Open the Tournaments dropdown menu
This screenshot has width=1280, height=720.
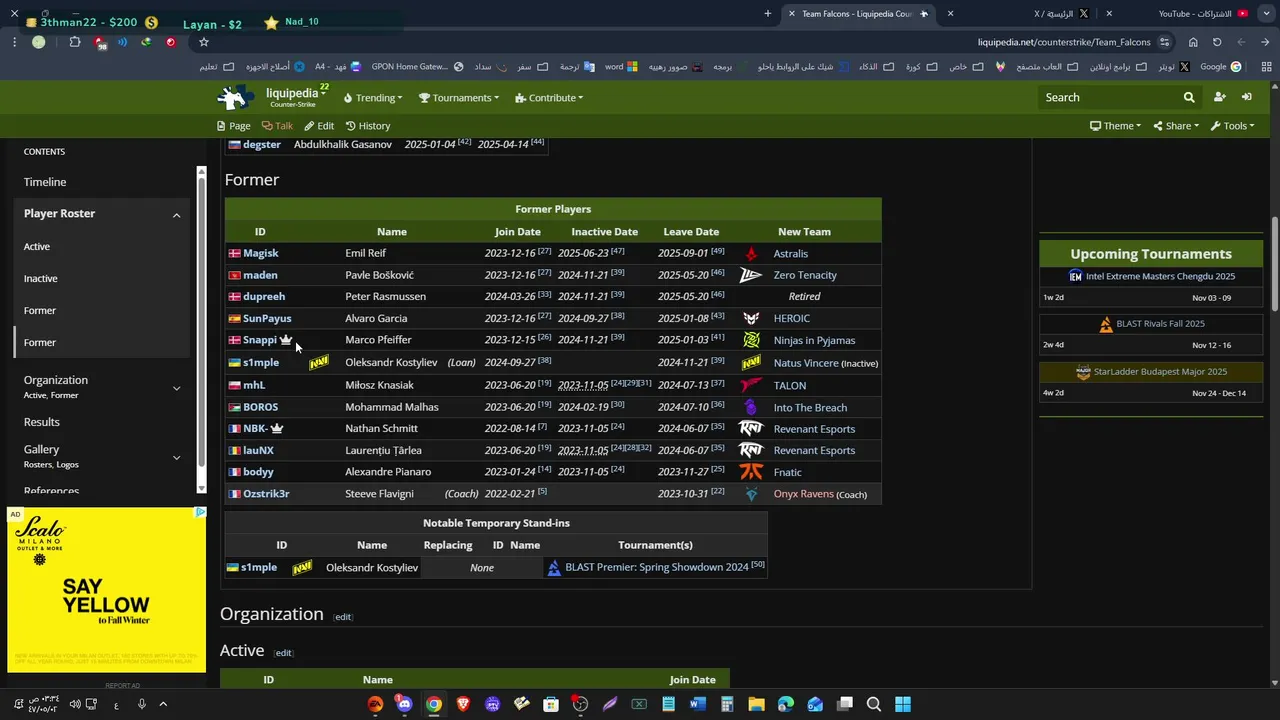click(459, 98)
